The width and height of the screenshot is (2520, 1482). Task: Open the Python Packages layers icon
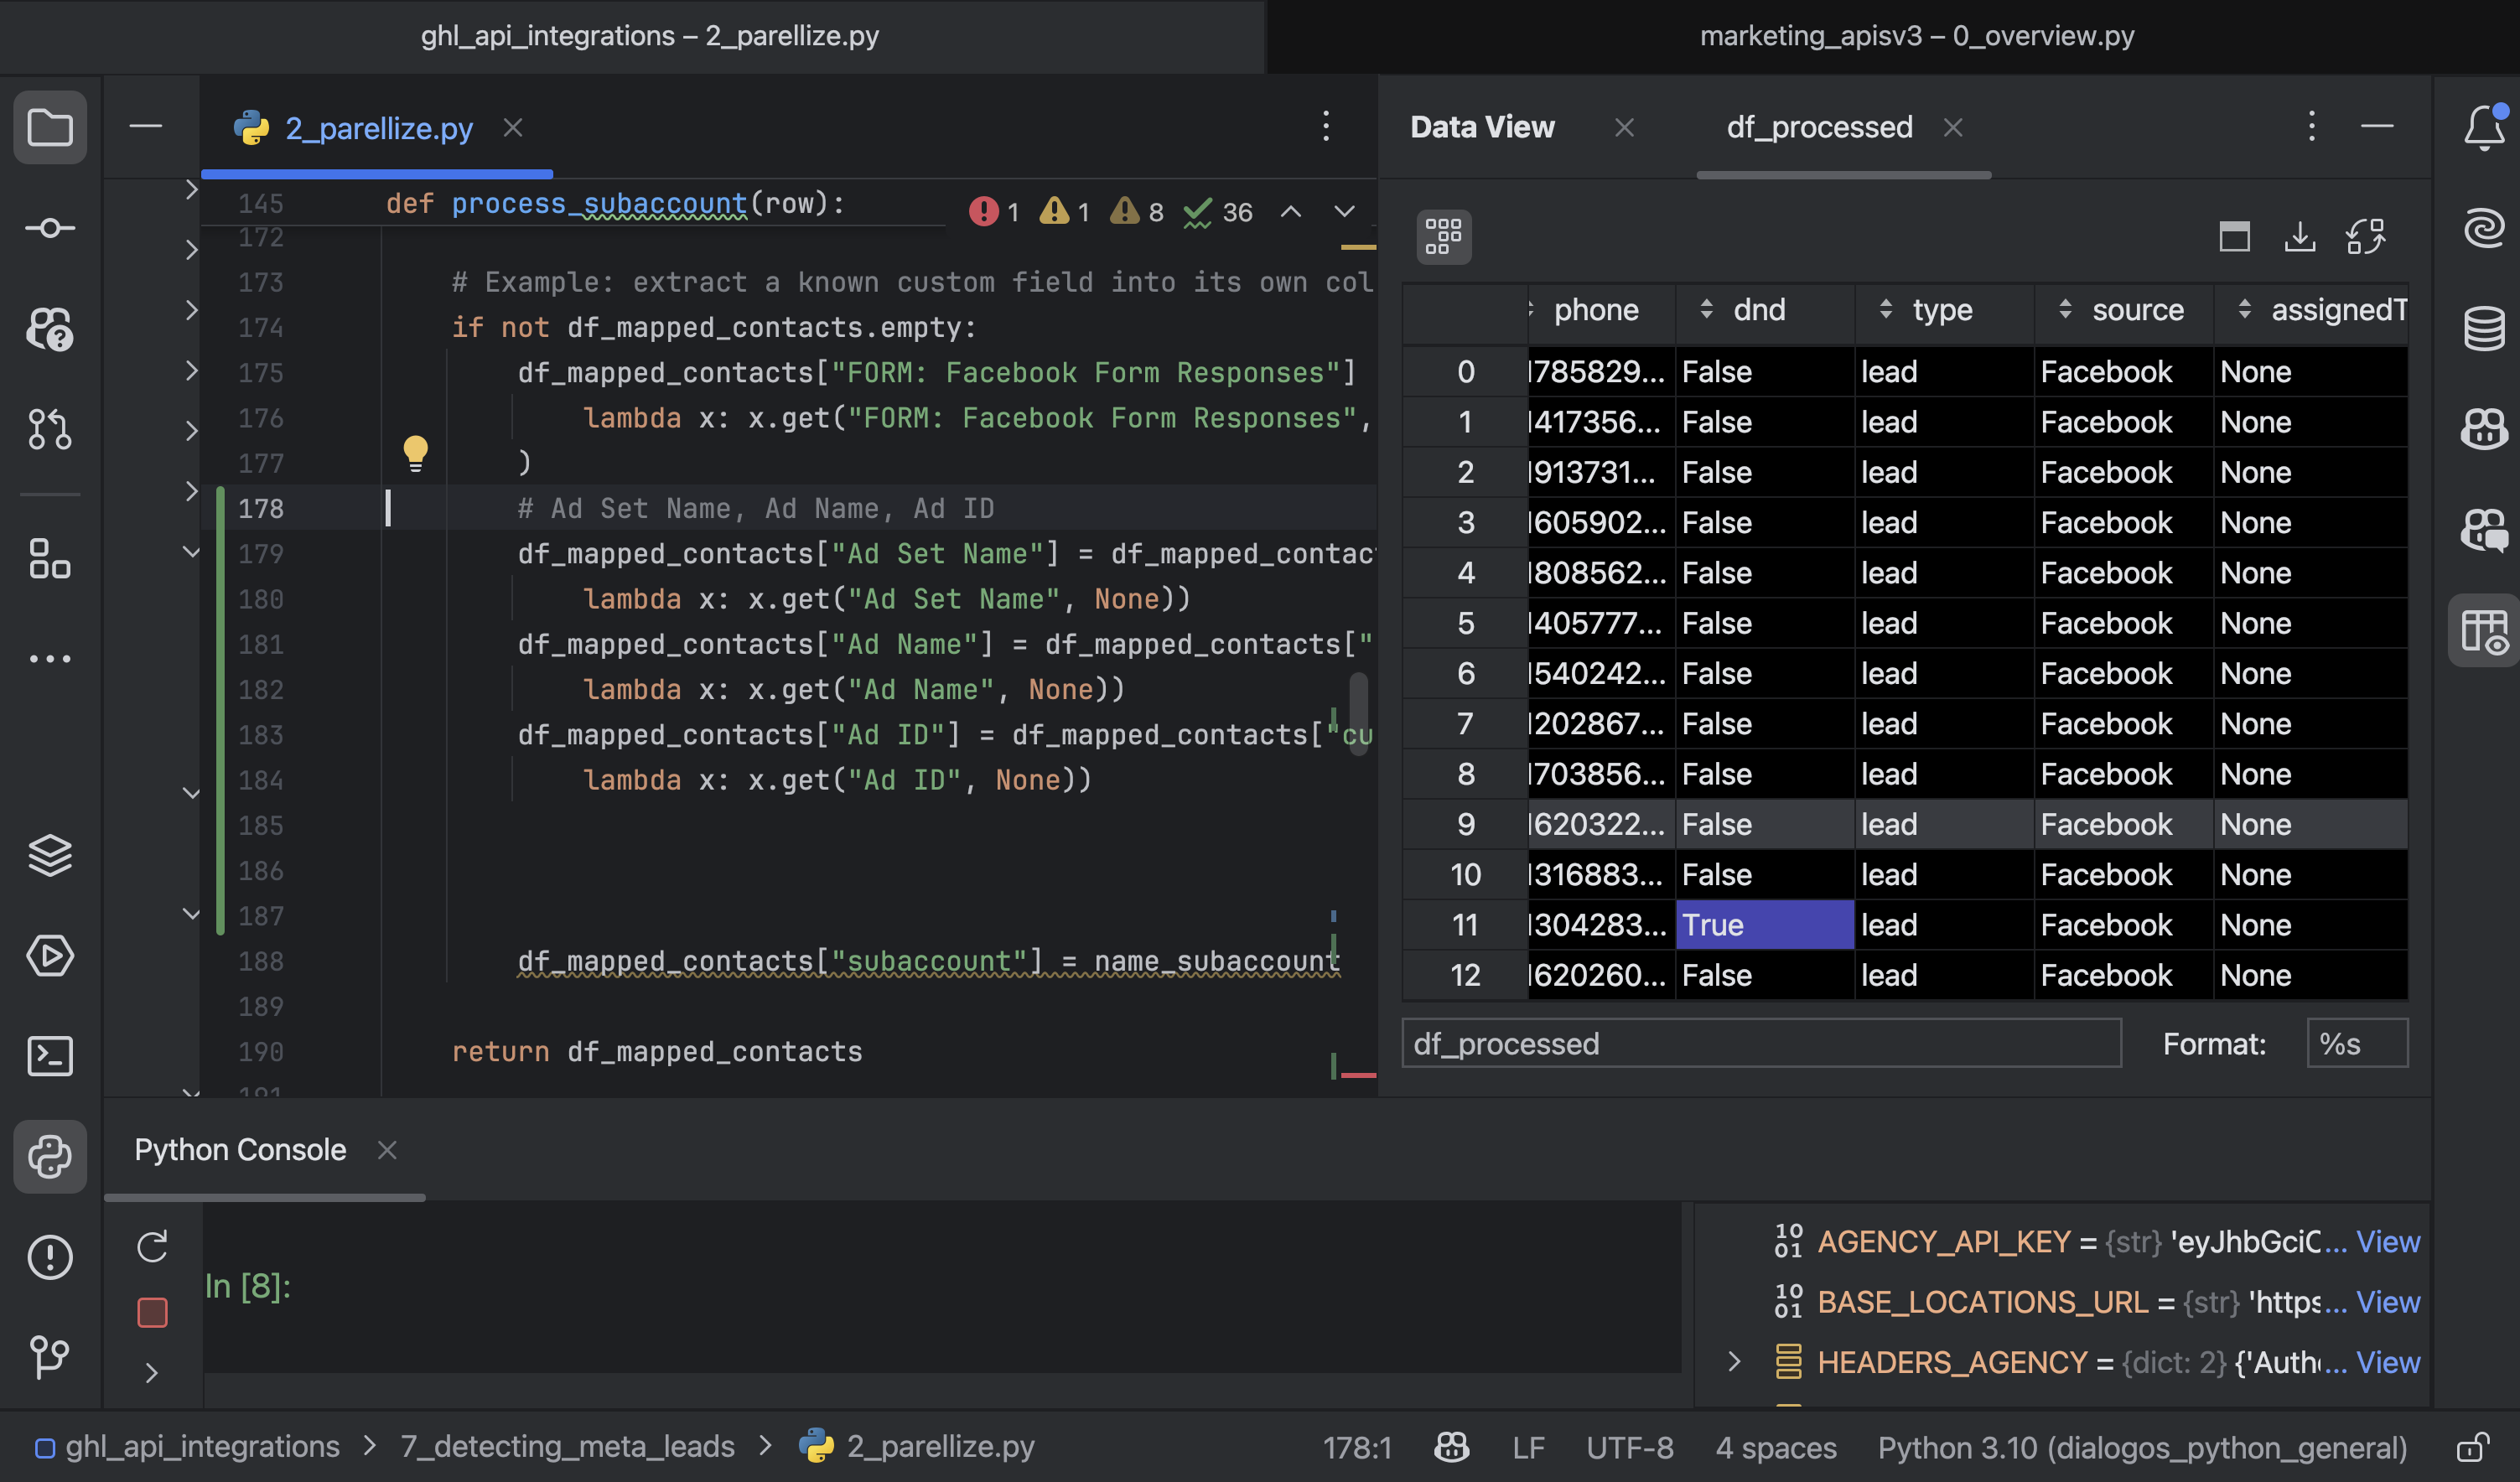(50, 855)
